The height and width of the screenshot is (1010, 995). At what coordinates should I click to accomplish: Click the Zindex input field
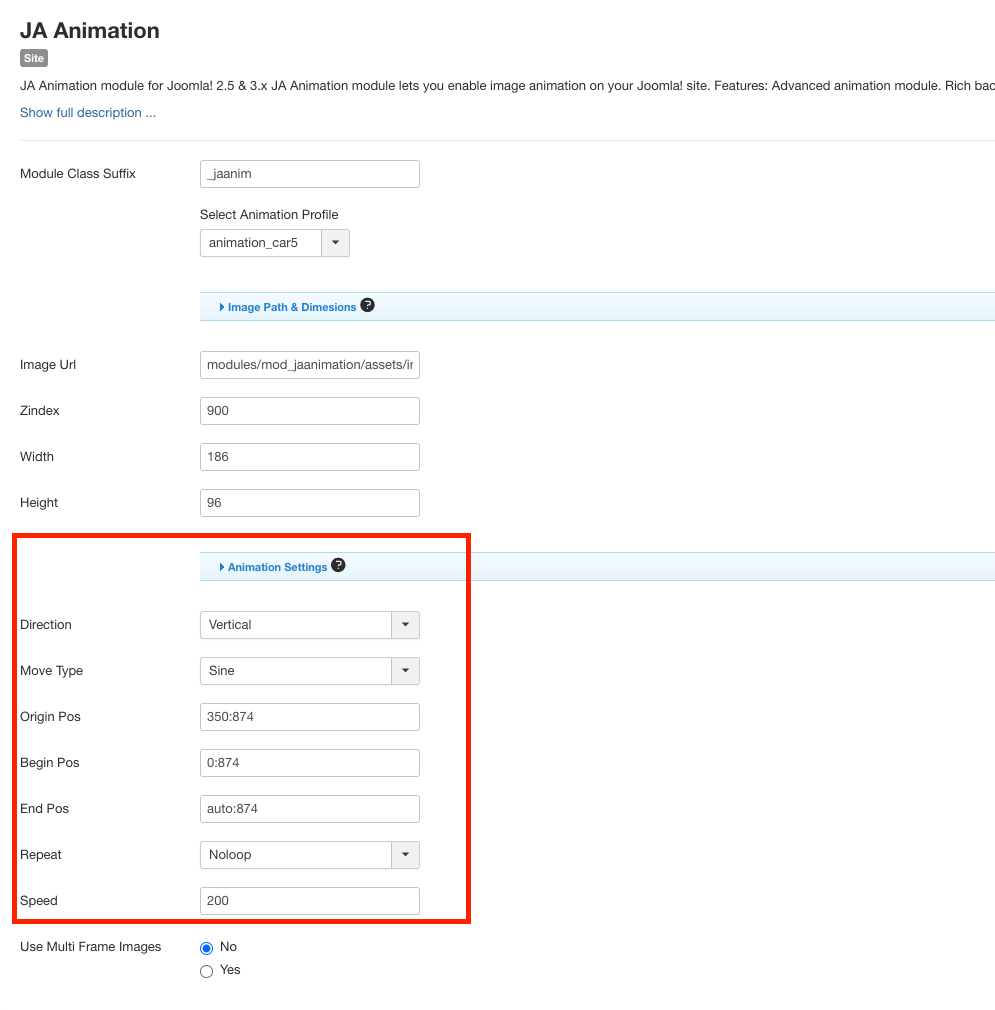click(x=309, y=411)
